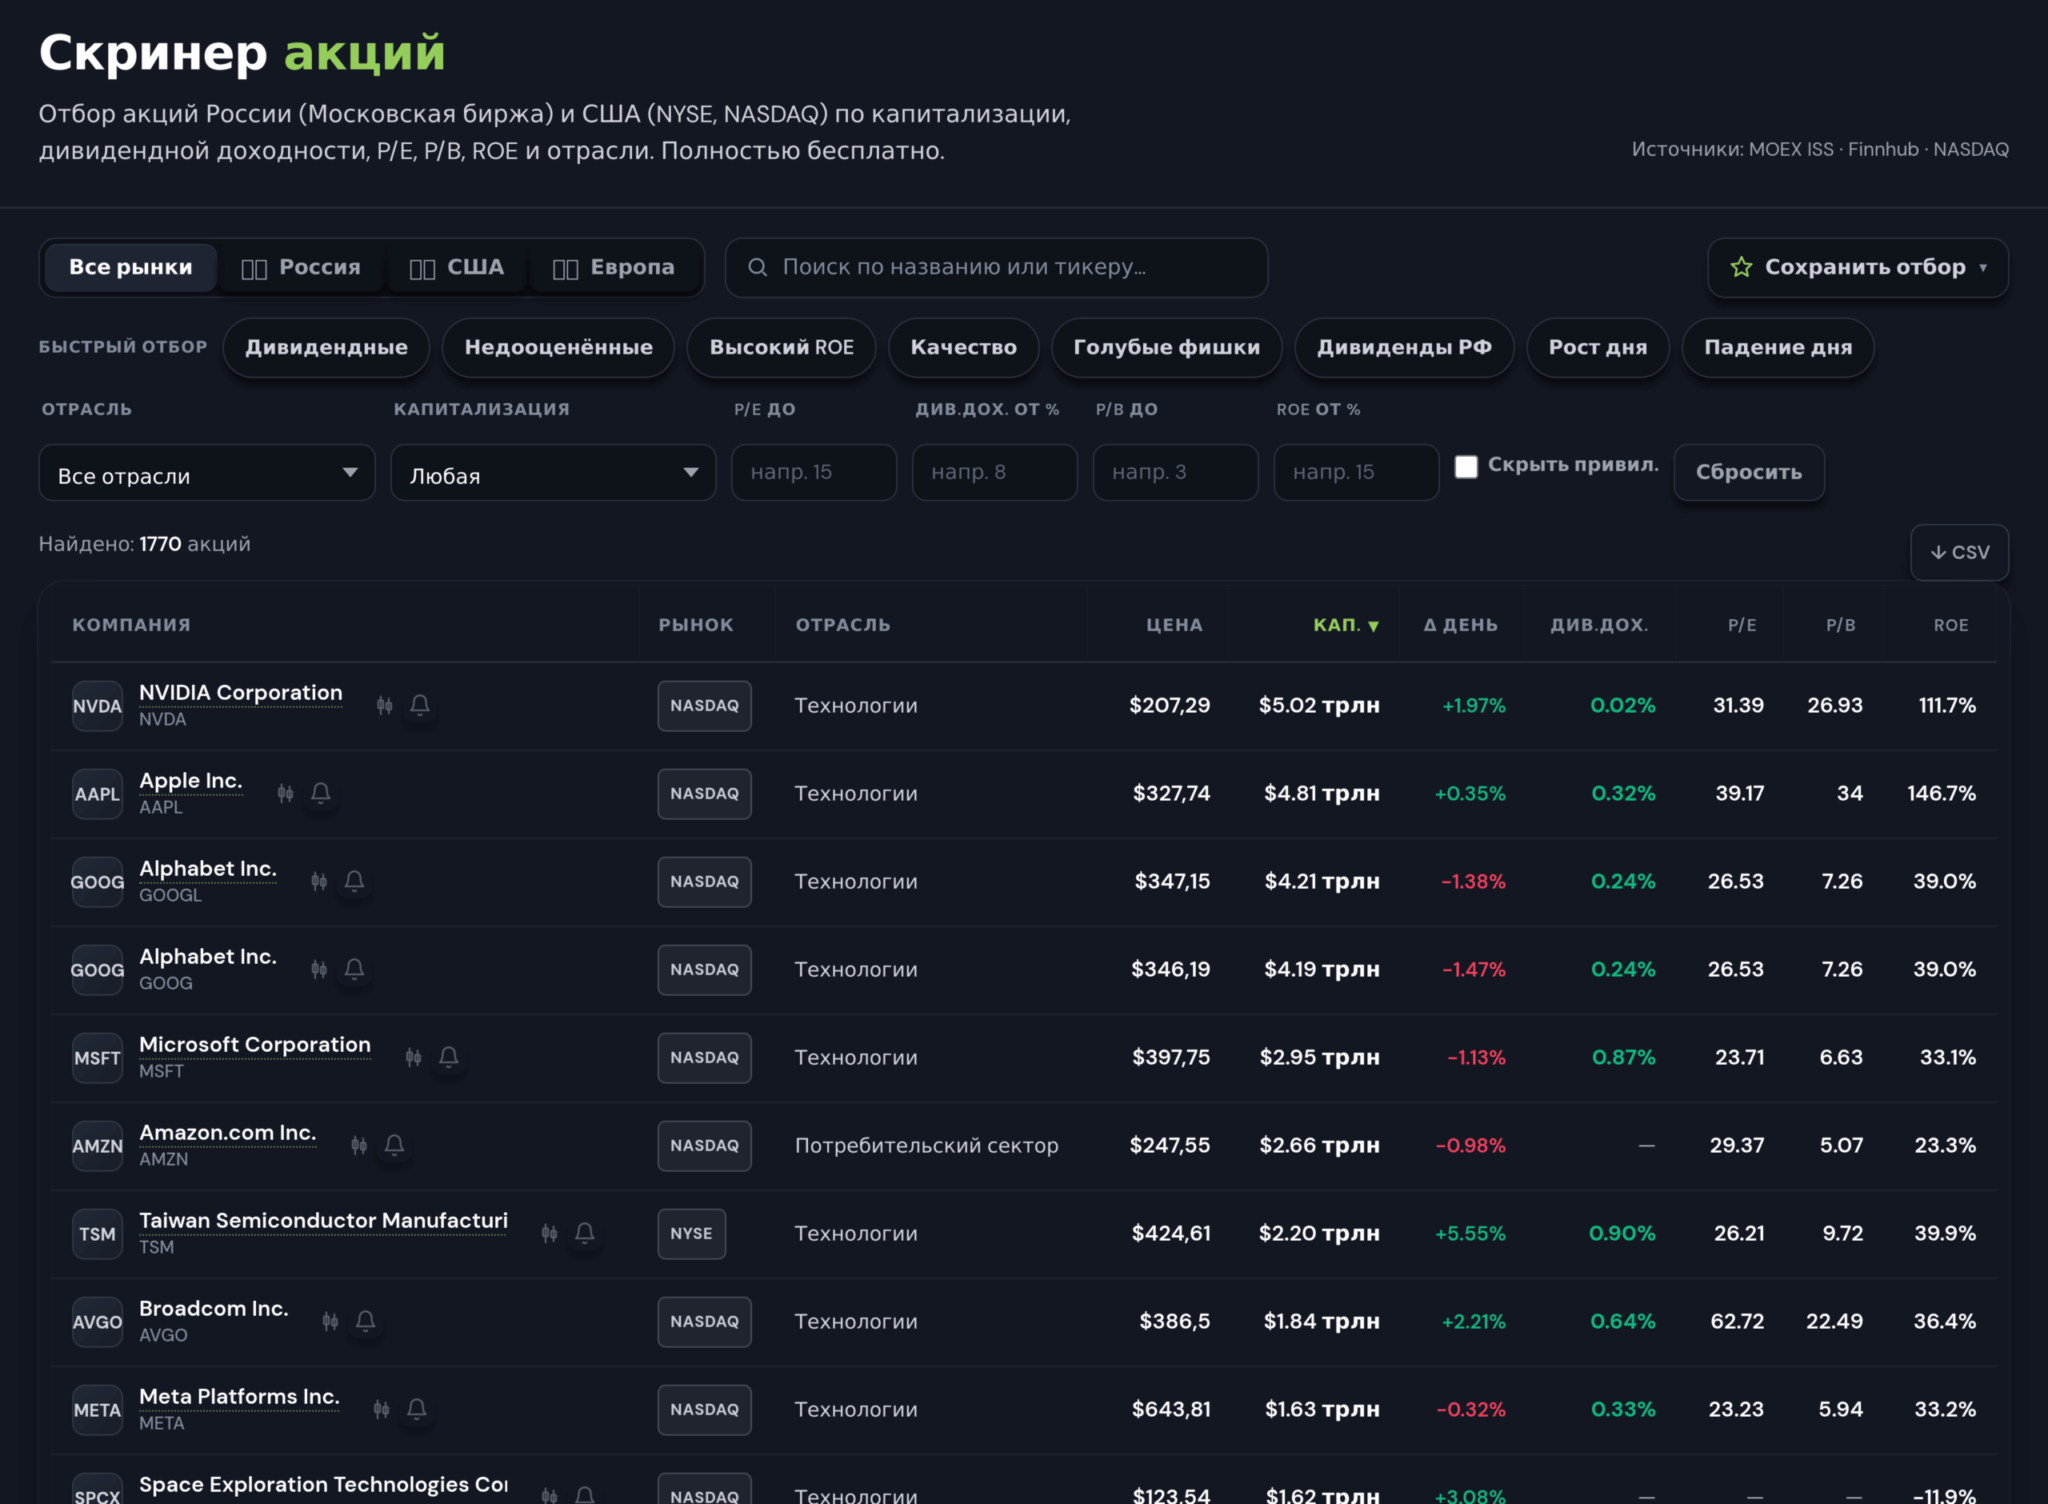Toggle the 'Рост дня' quick filter
The height and width of the screenshot is (1504, 2048).
pos(1597,347)
